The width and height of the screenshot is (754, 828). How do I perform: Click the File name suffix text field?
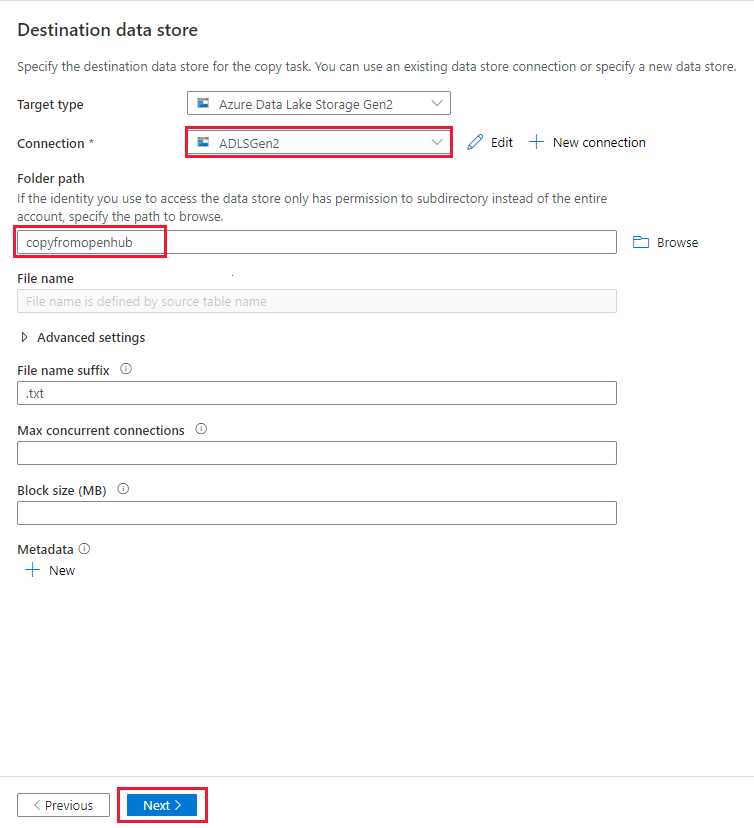316,392
